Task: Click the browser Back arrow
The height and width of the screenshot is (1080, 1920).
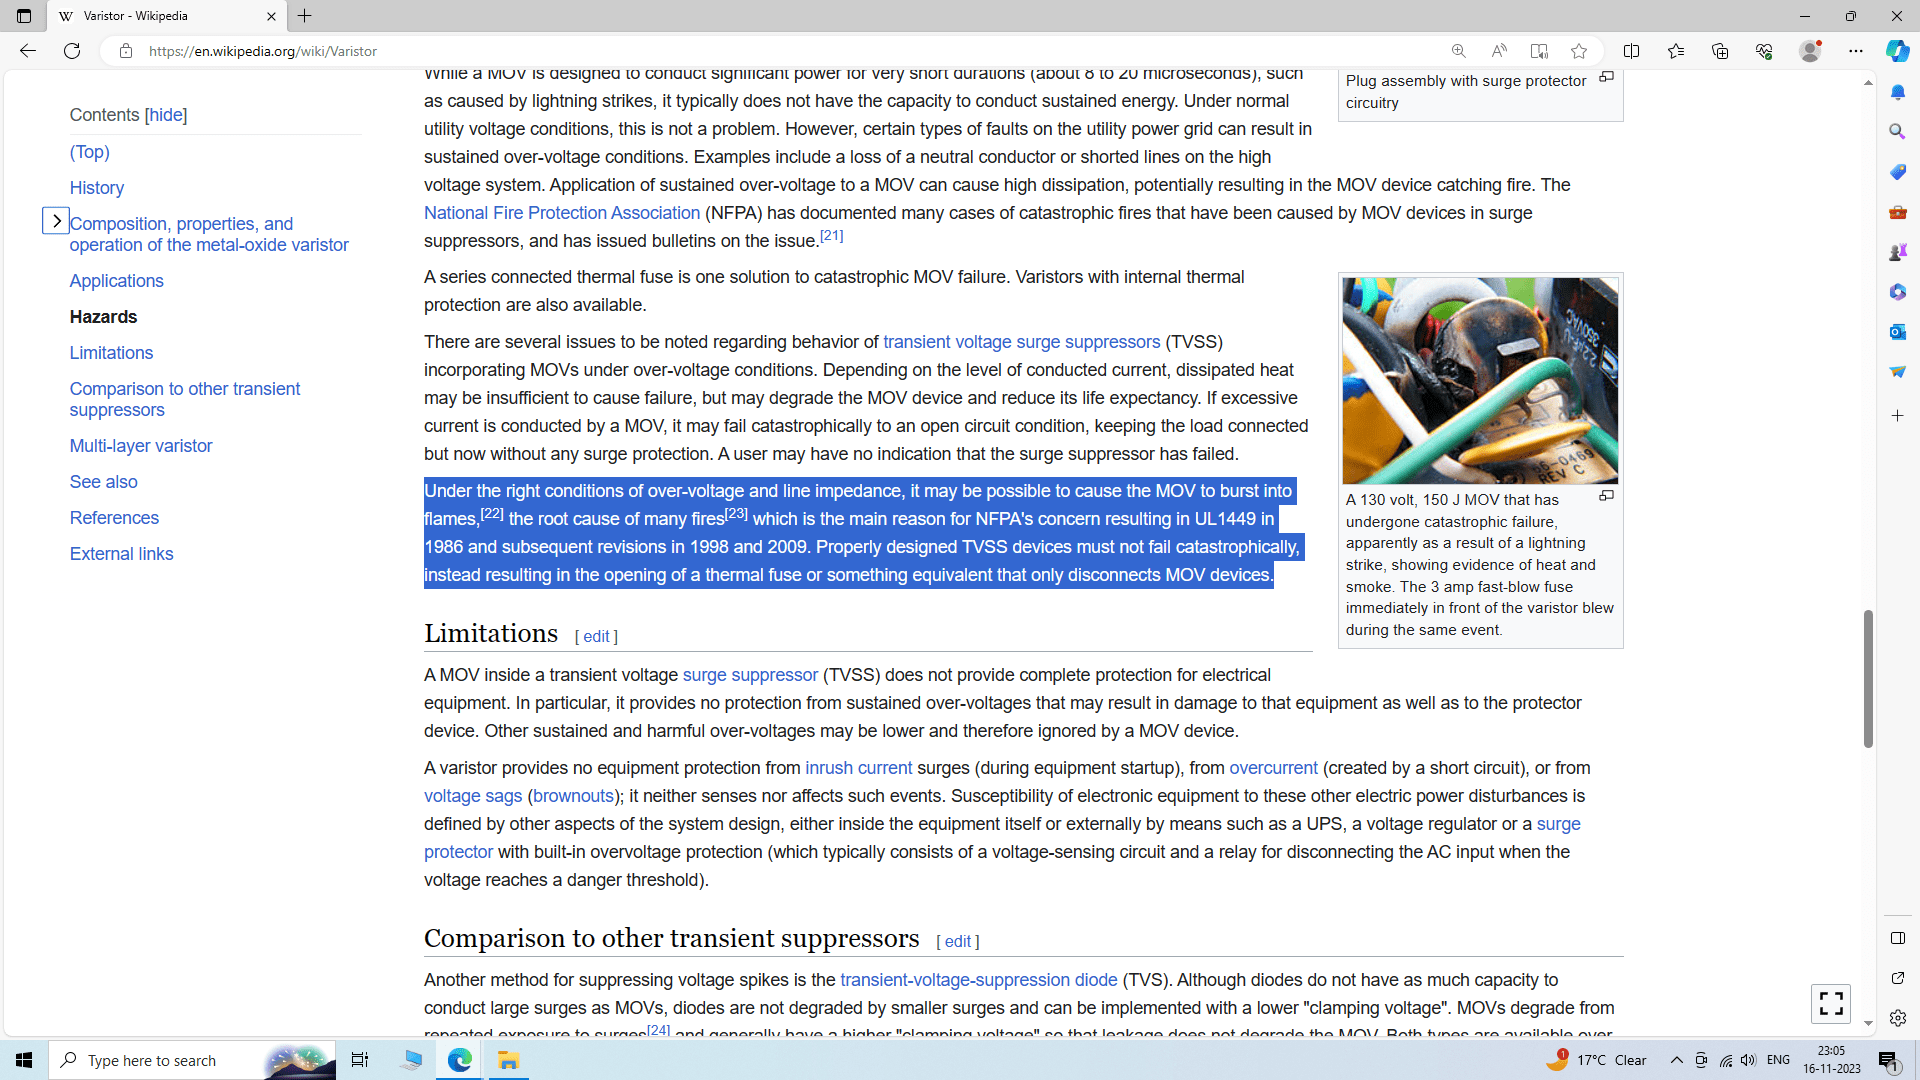Action: coord(28,51)
